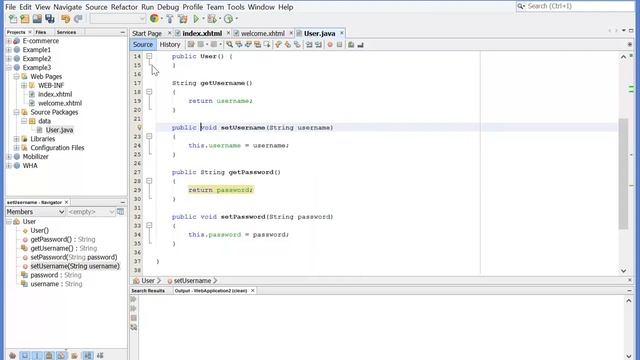The width and height of the screenshot is (640, 360).
Task: Click the Open Project toolbar icon
Action: (x=37, y=19)
